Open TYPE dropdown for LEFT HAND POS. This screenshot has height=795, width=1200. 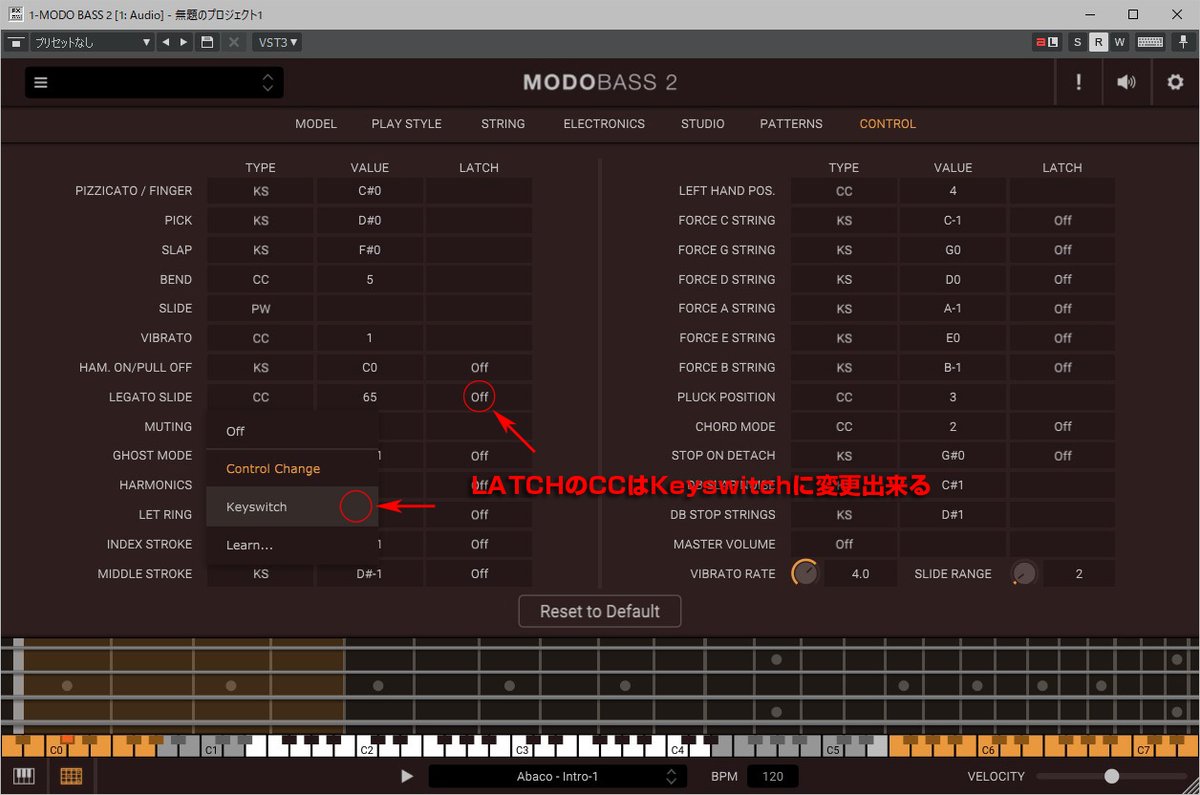(844, 191)
